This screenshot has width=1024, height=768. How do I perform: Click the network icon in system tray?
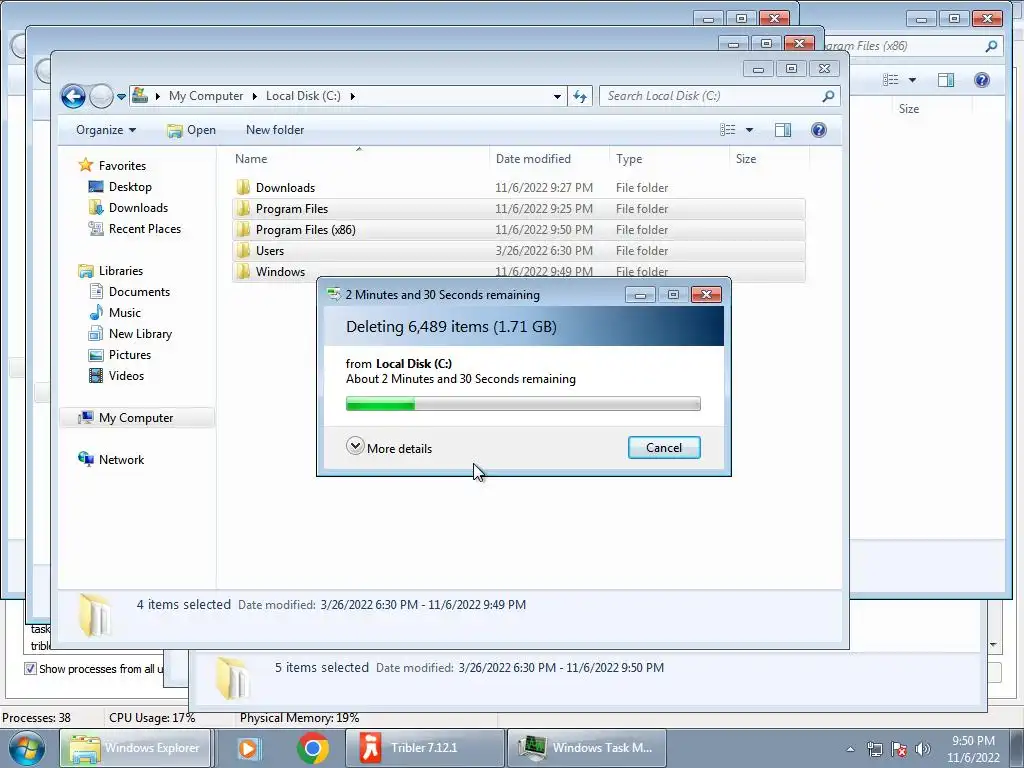point(874,749)
